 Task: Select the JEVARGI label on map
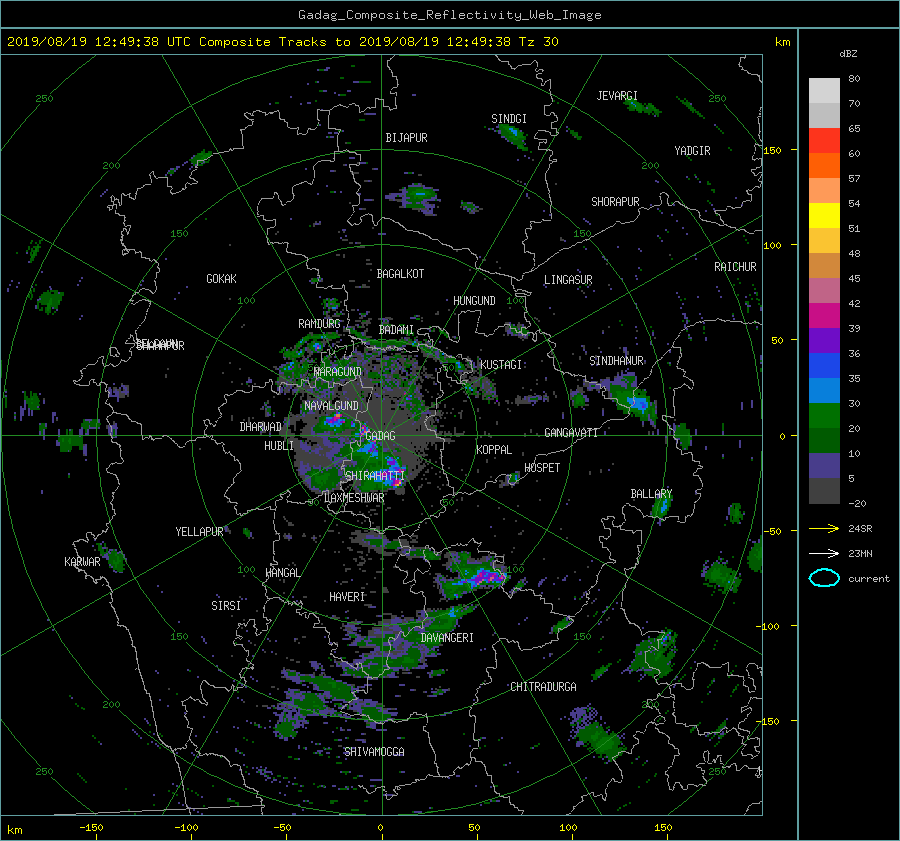[617, 96]
